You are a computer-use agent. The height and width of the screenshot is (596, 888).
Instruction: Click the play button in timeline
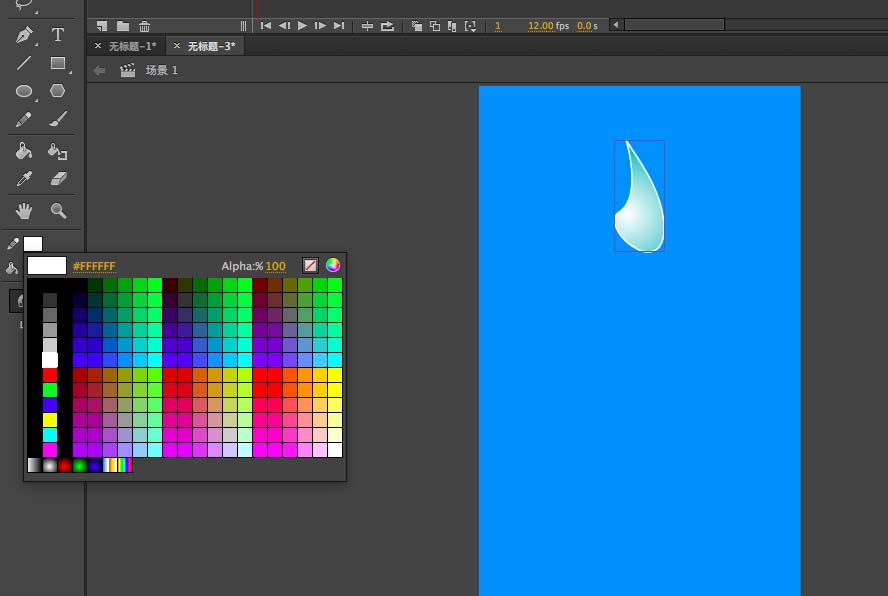(302, 25)
